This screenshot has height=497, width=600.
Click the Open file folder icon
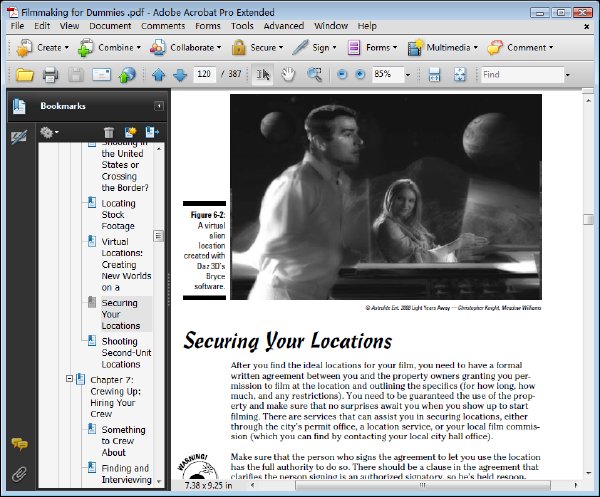pyautogui.click(x=25, y=75)
